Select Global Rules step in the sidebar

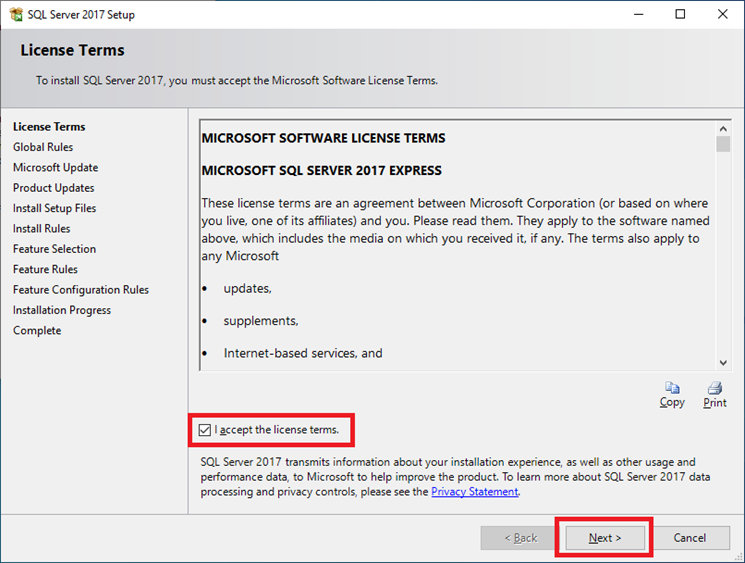click(x=43, y=147)
